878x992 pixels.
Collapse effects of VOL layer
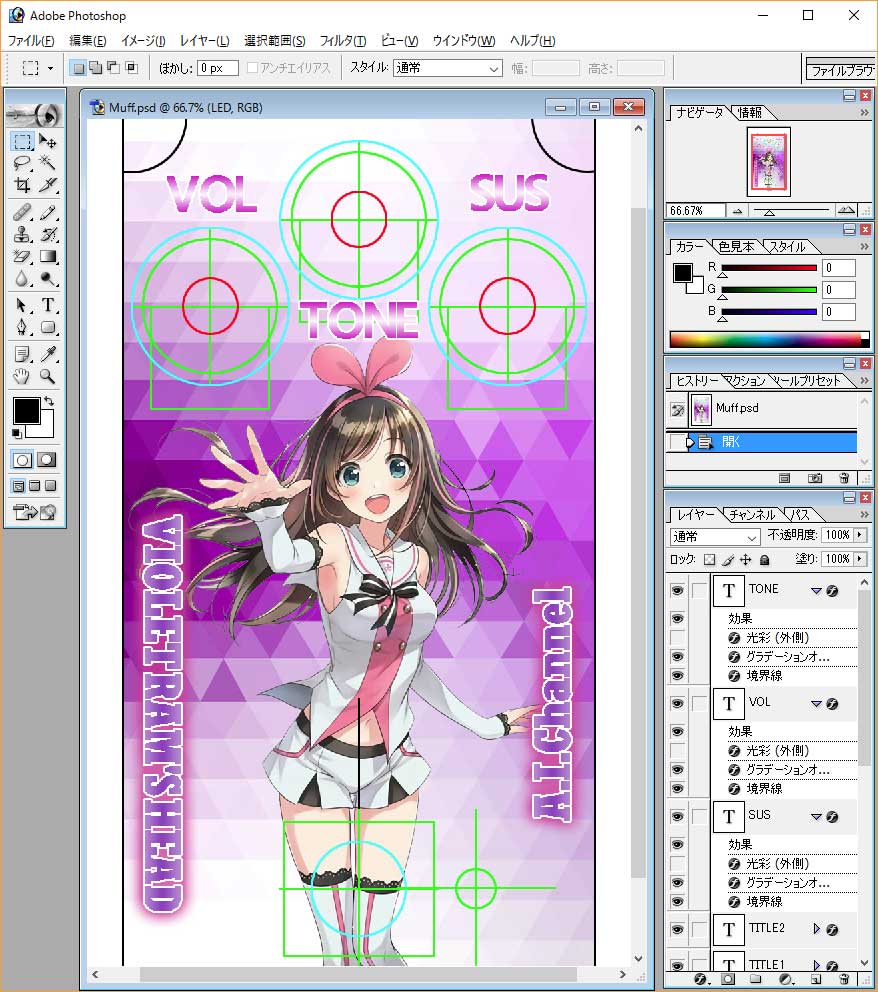click(x=816, y=704)
